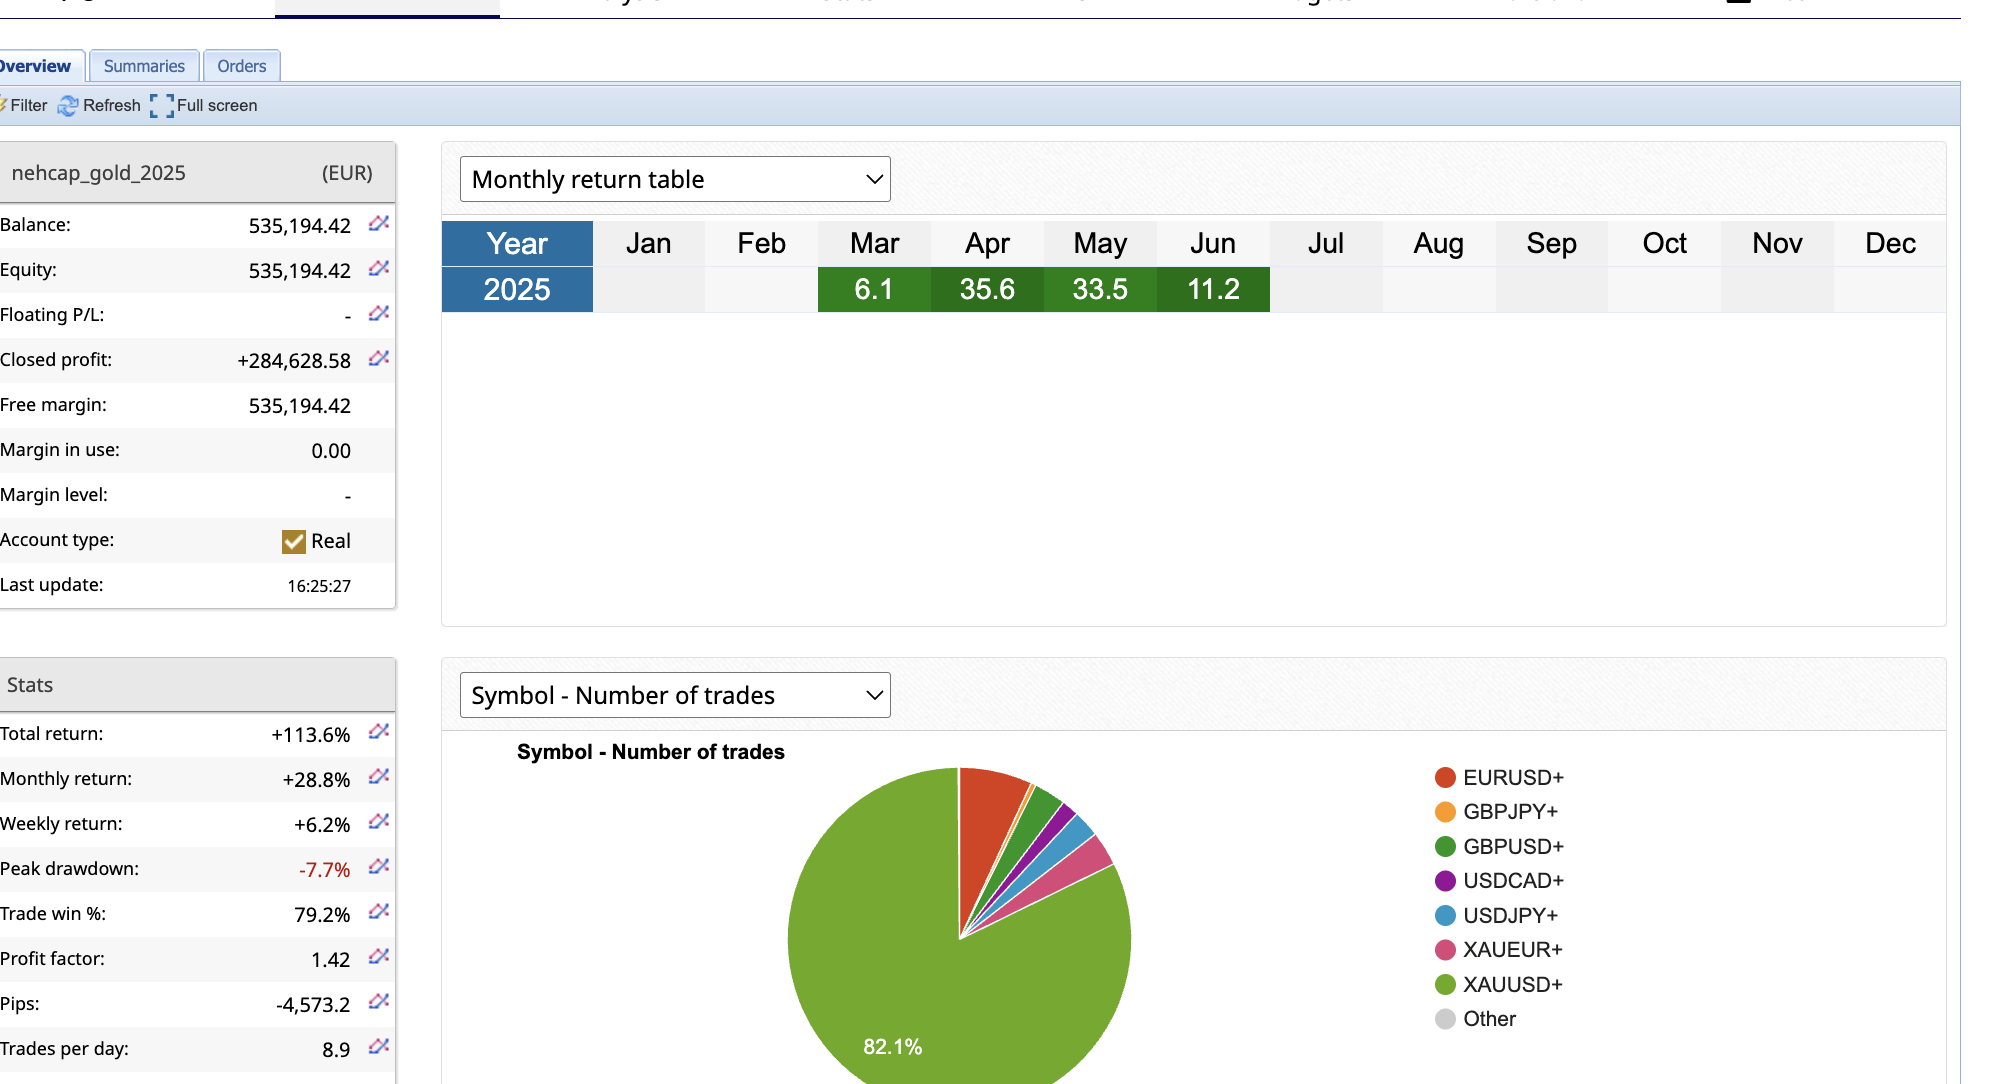Open the Peak drawdown chart icon
This screenshot has height=1084, width=1996.
(378, 867)
